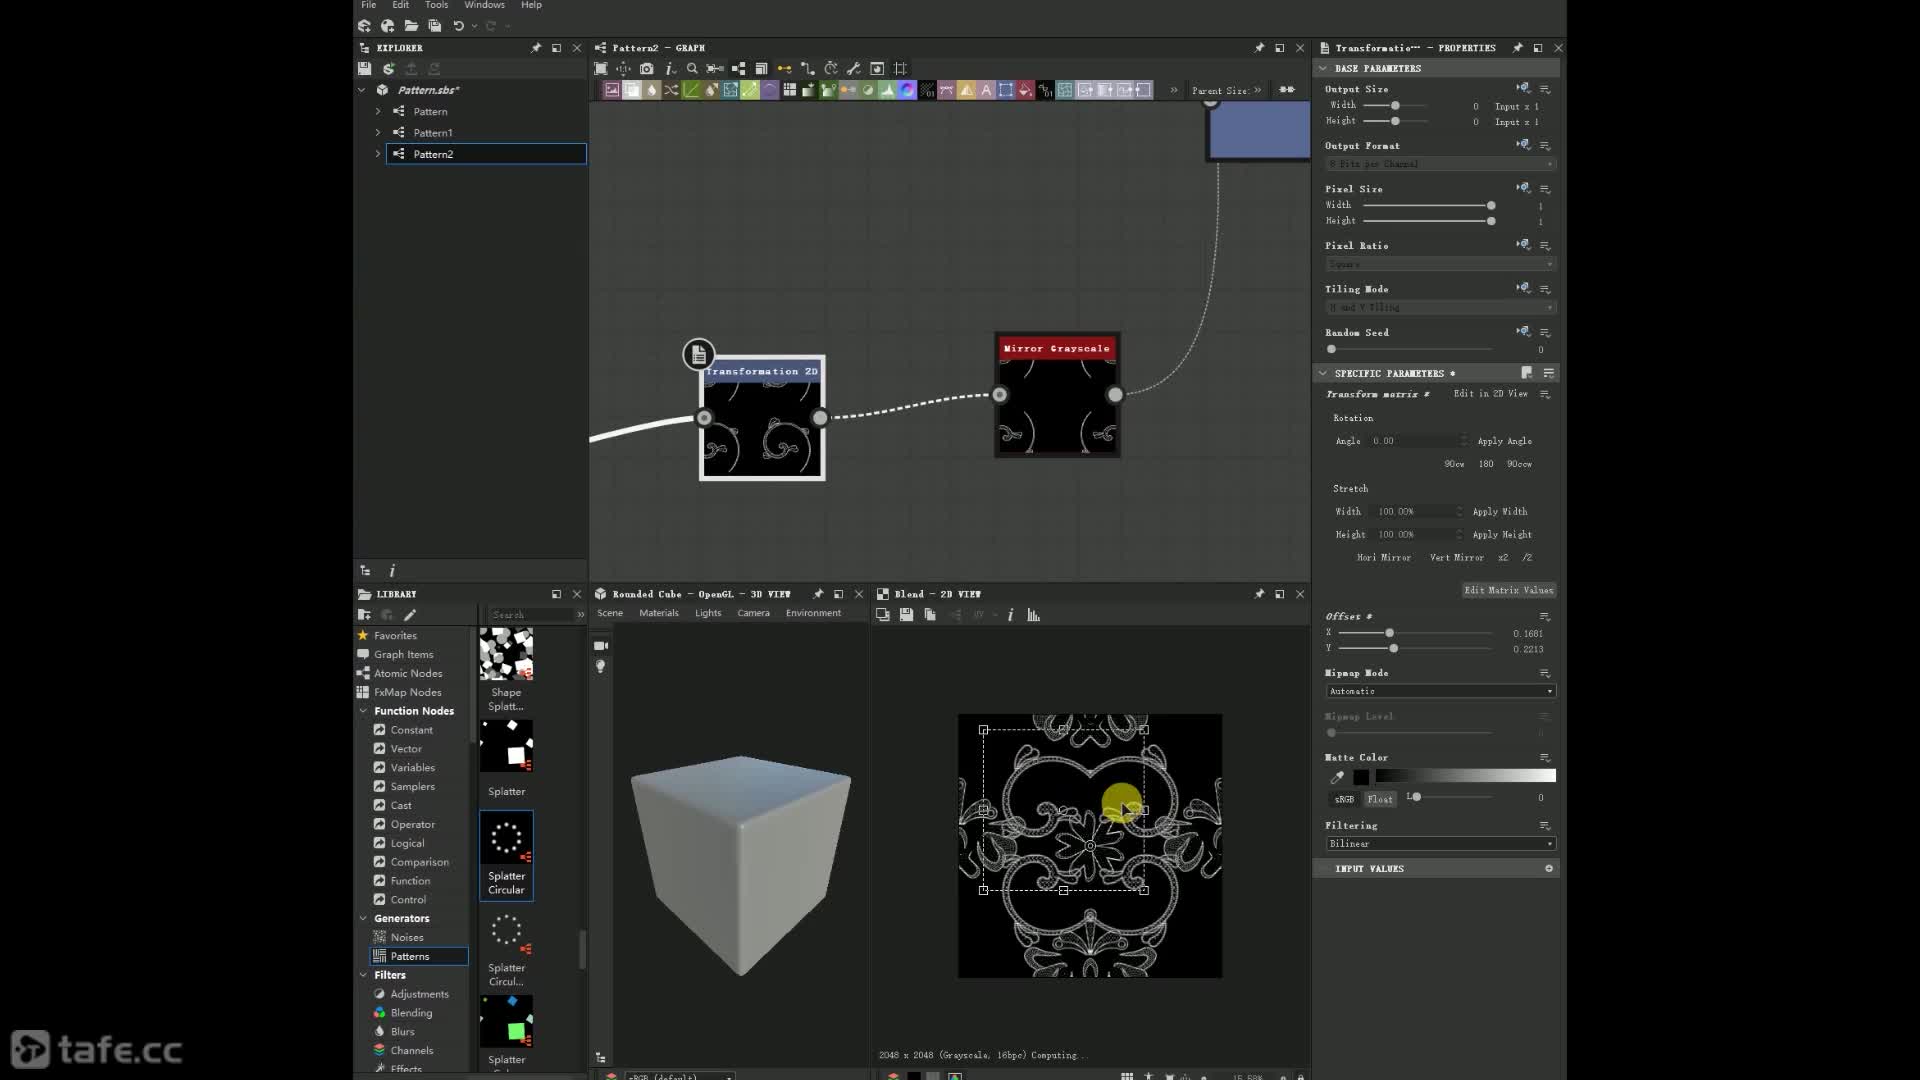Collapse the Generators library group
Image resolution: width=1920 pixels, height=1080 pixels.
pos(363,918)
